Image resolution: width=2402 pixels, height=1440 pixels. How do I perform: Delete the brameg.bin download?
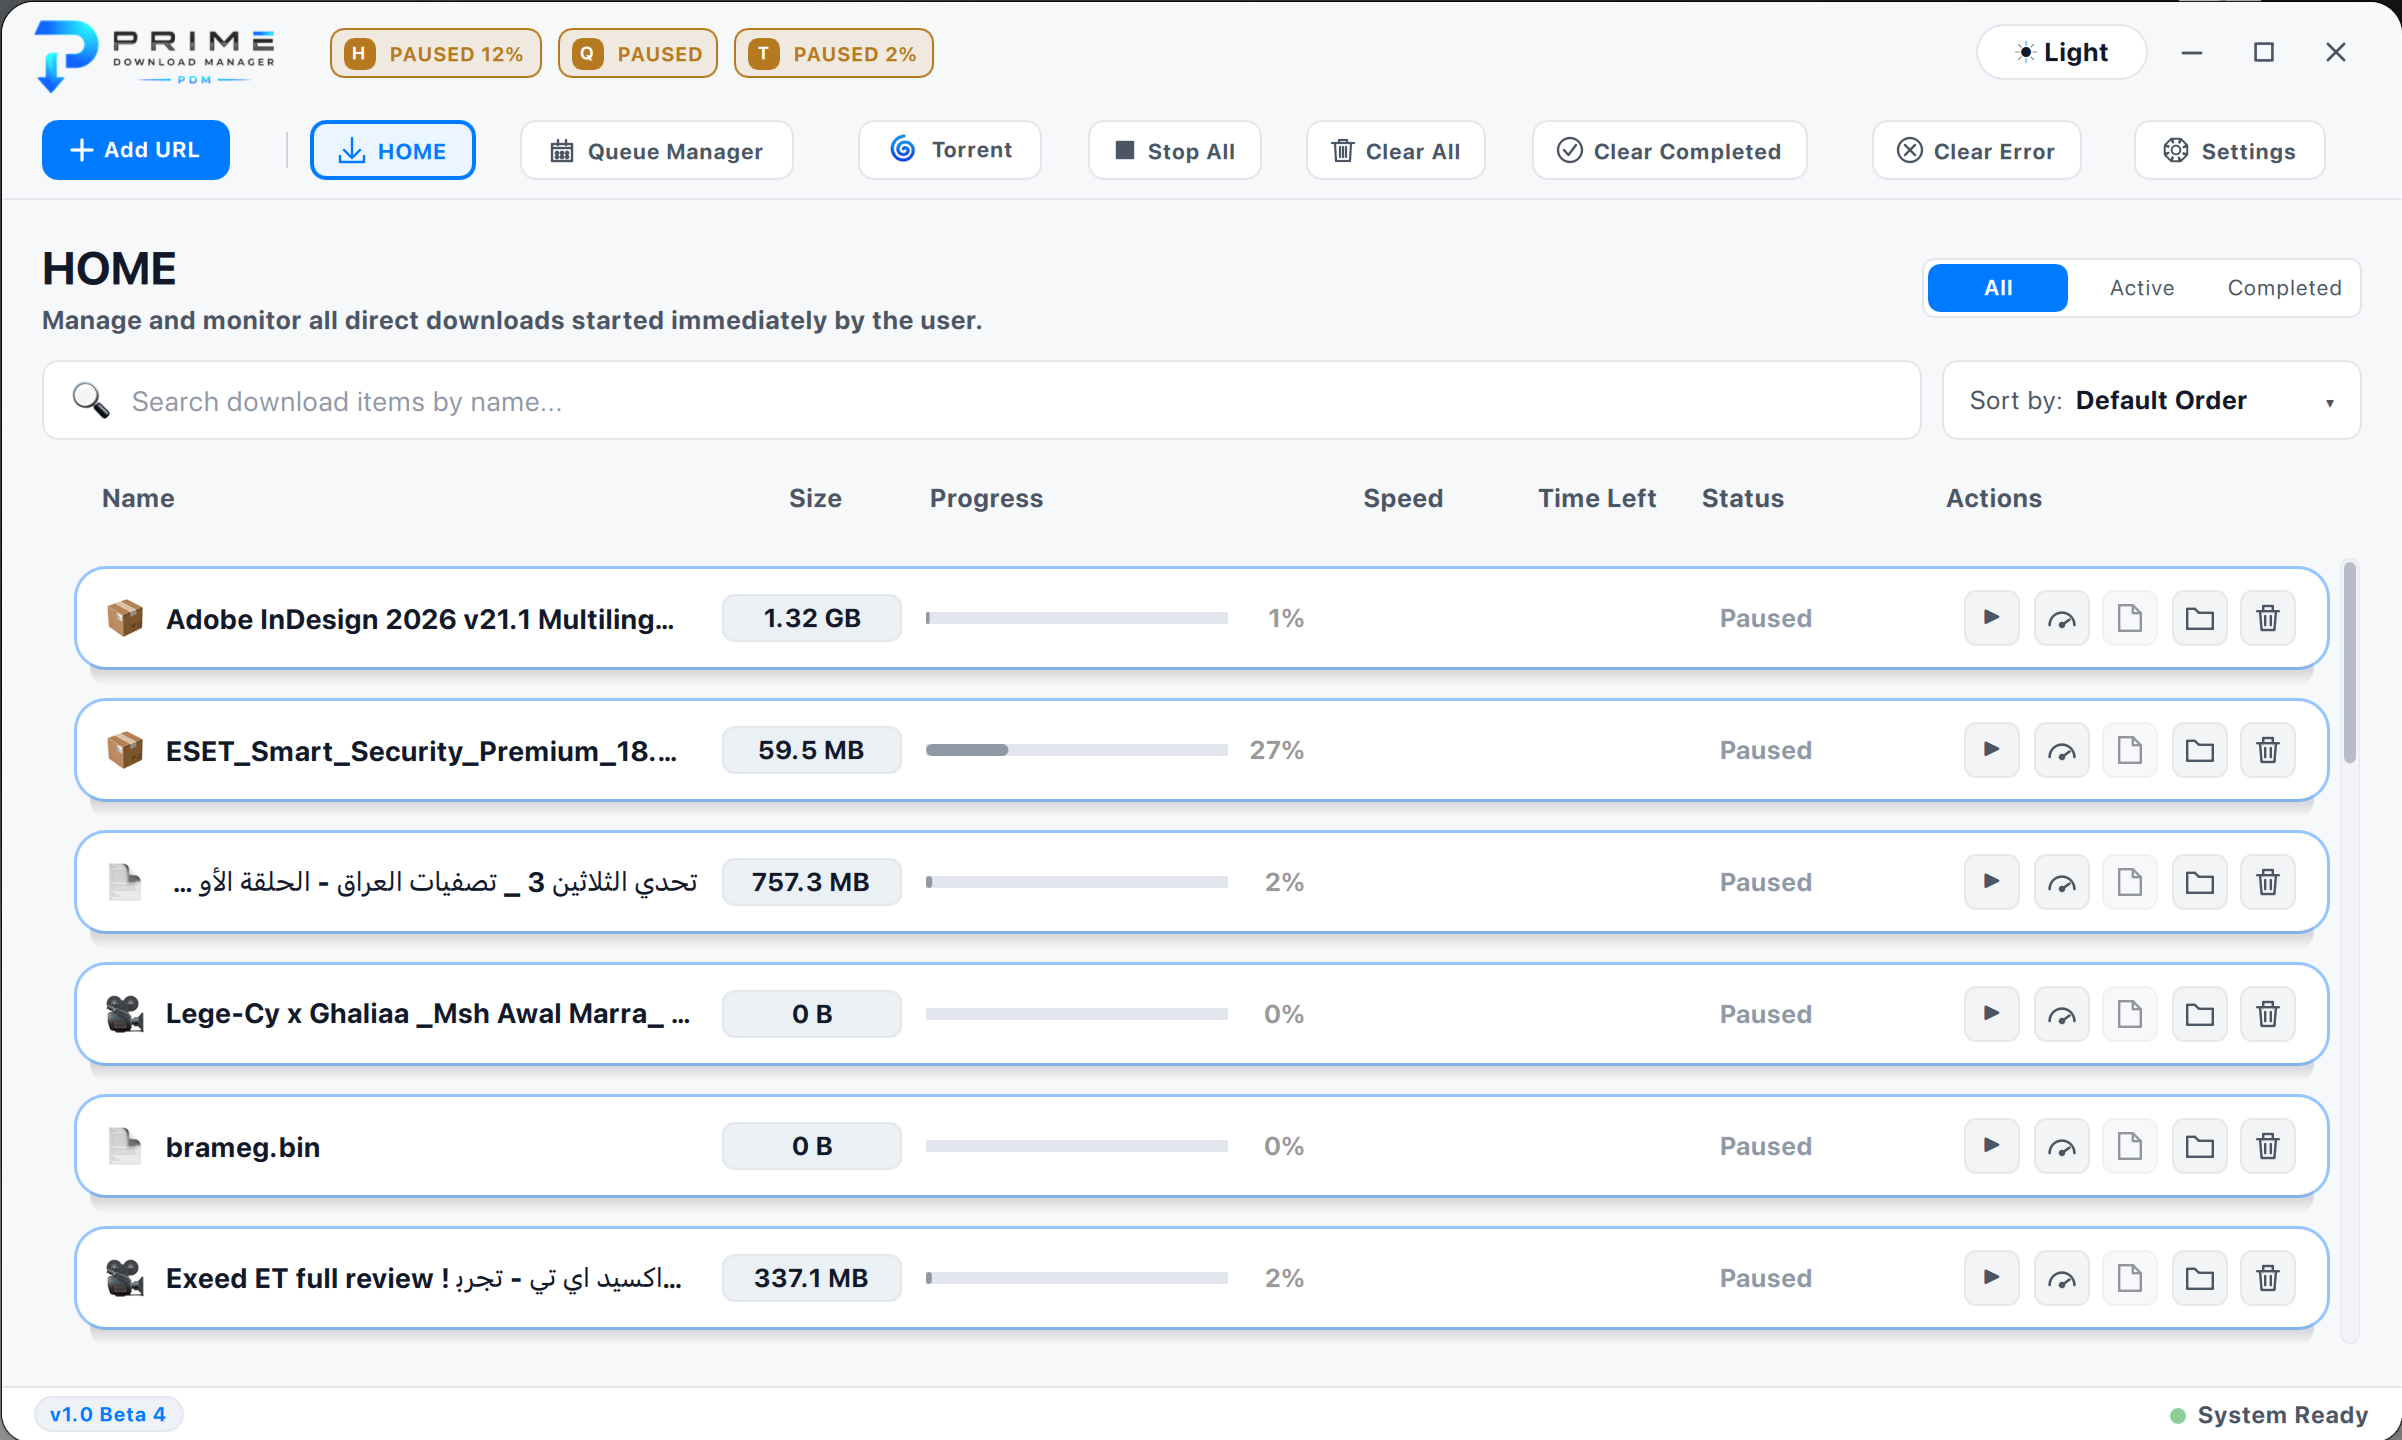click(x=2268, y=1146)
